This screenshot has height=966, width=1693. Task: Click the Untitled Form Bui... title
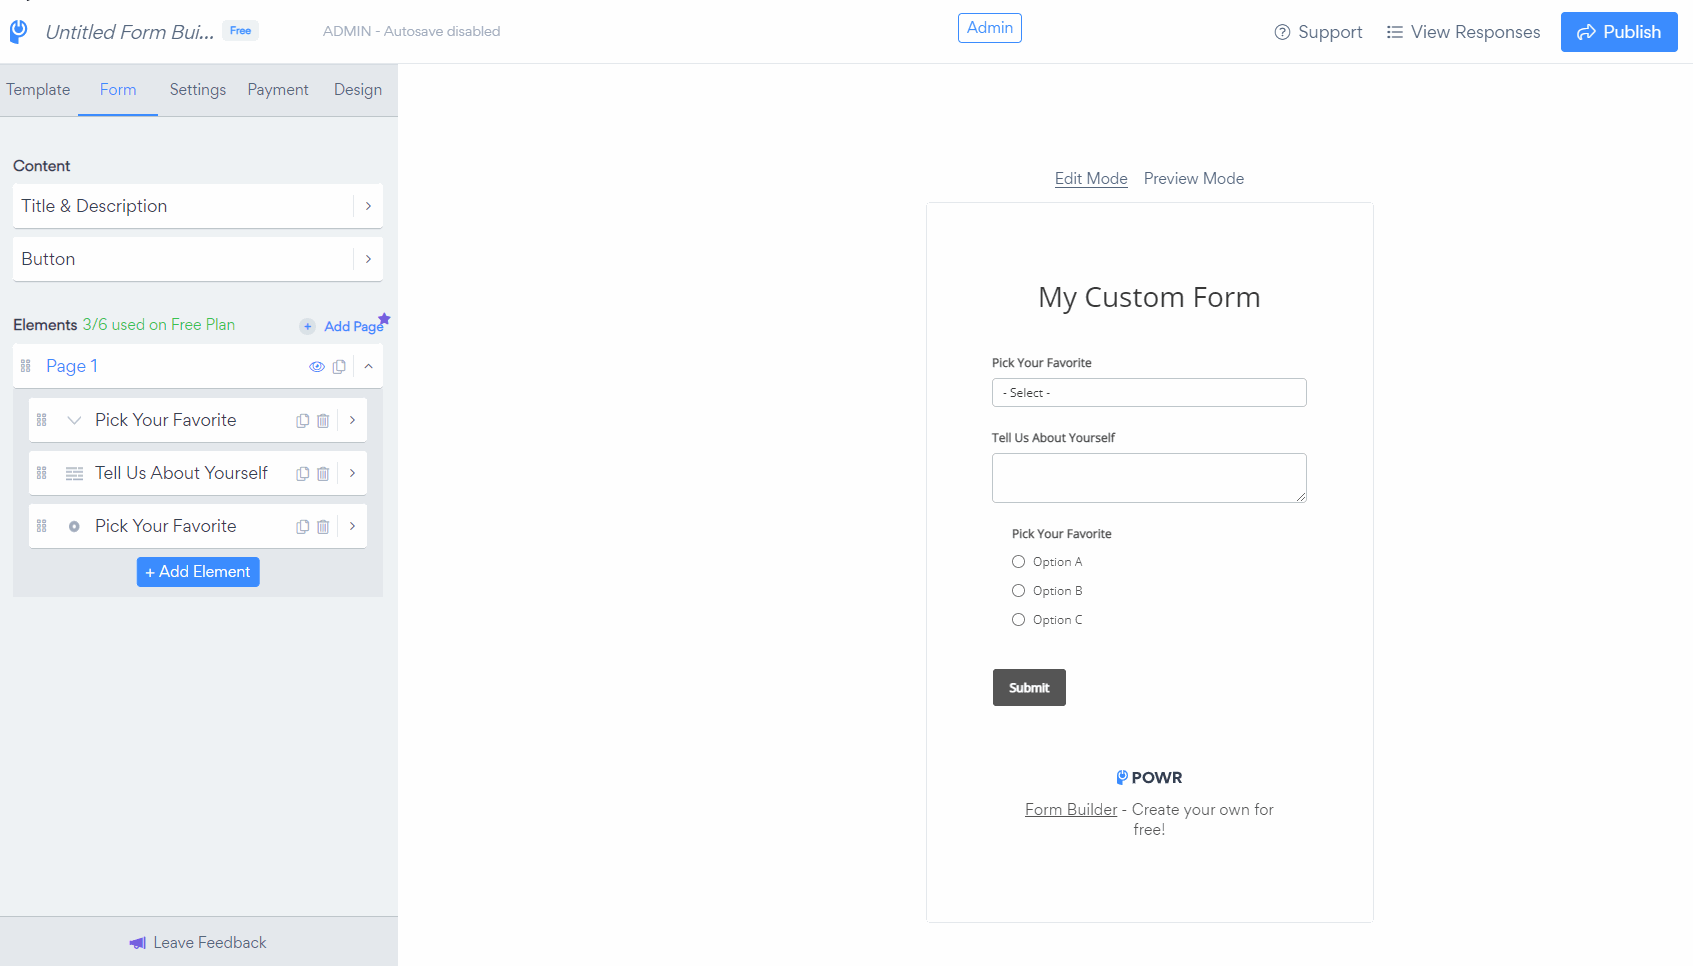(130, 32)
